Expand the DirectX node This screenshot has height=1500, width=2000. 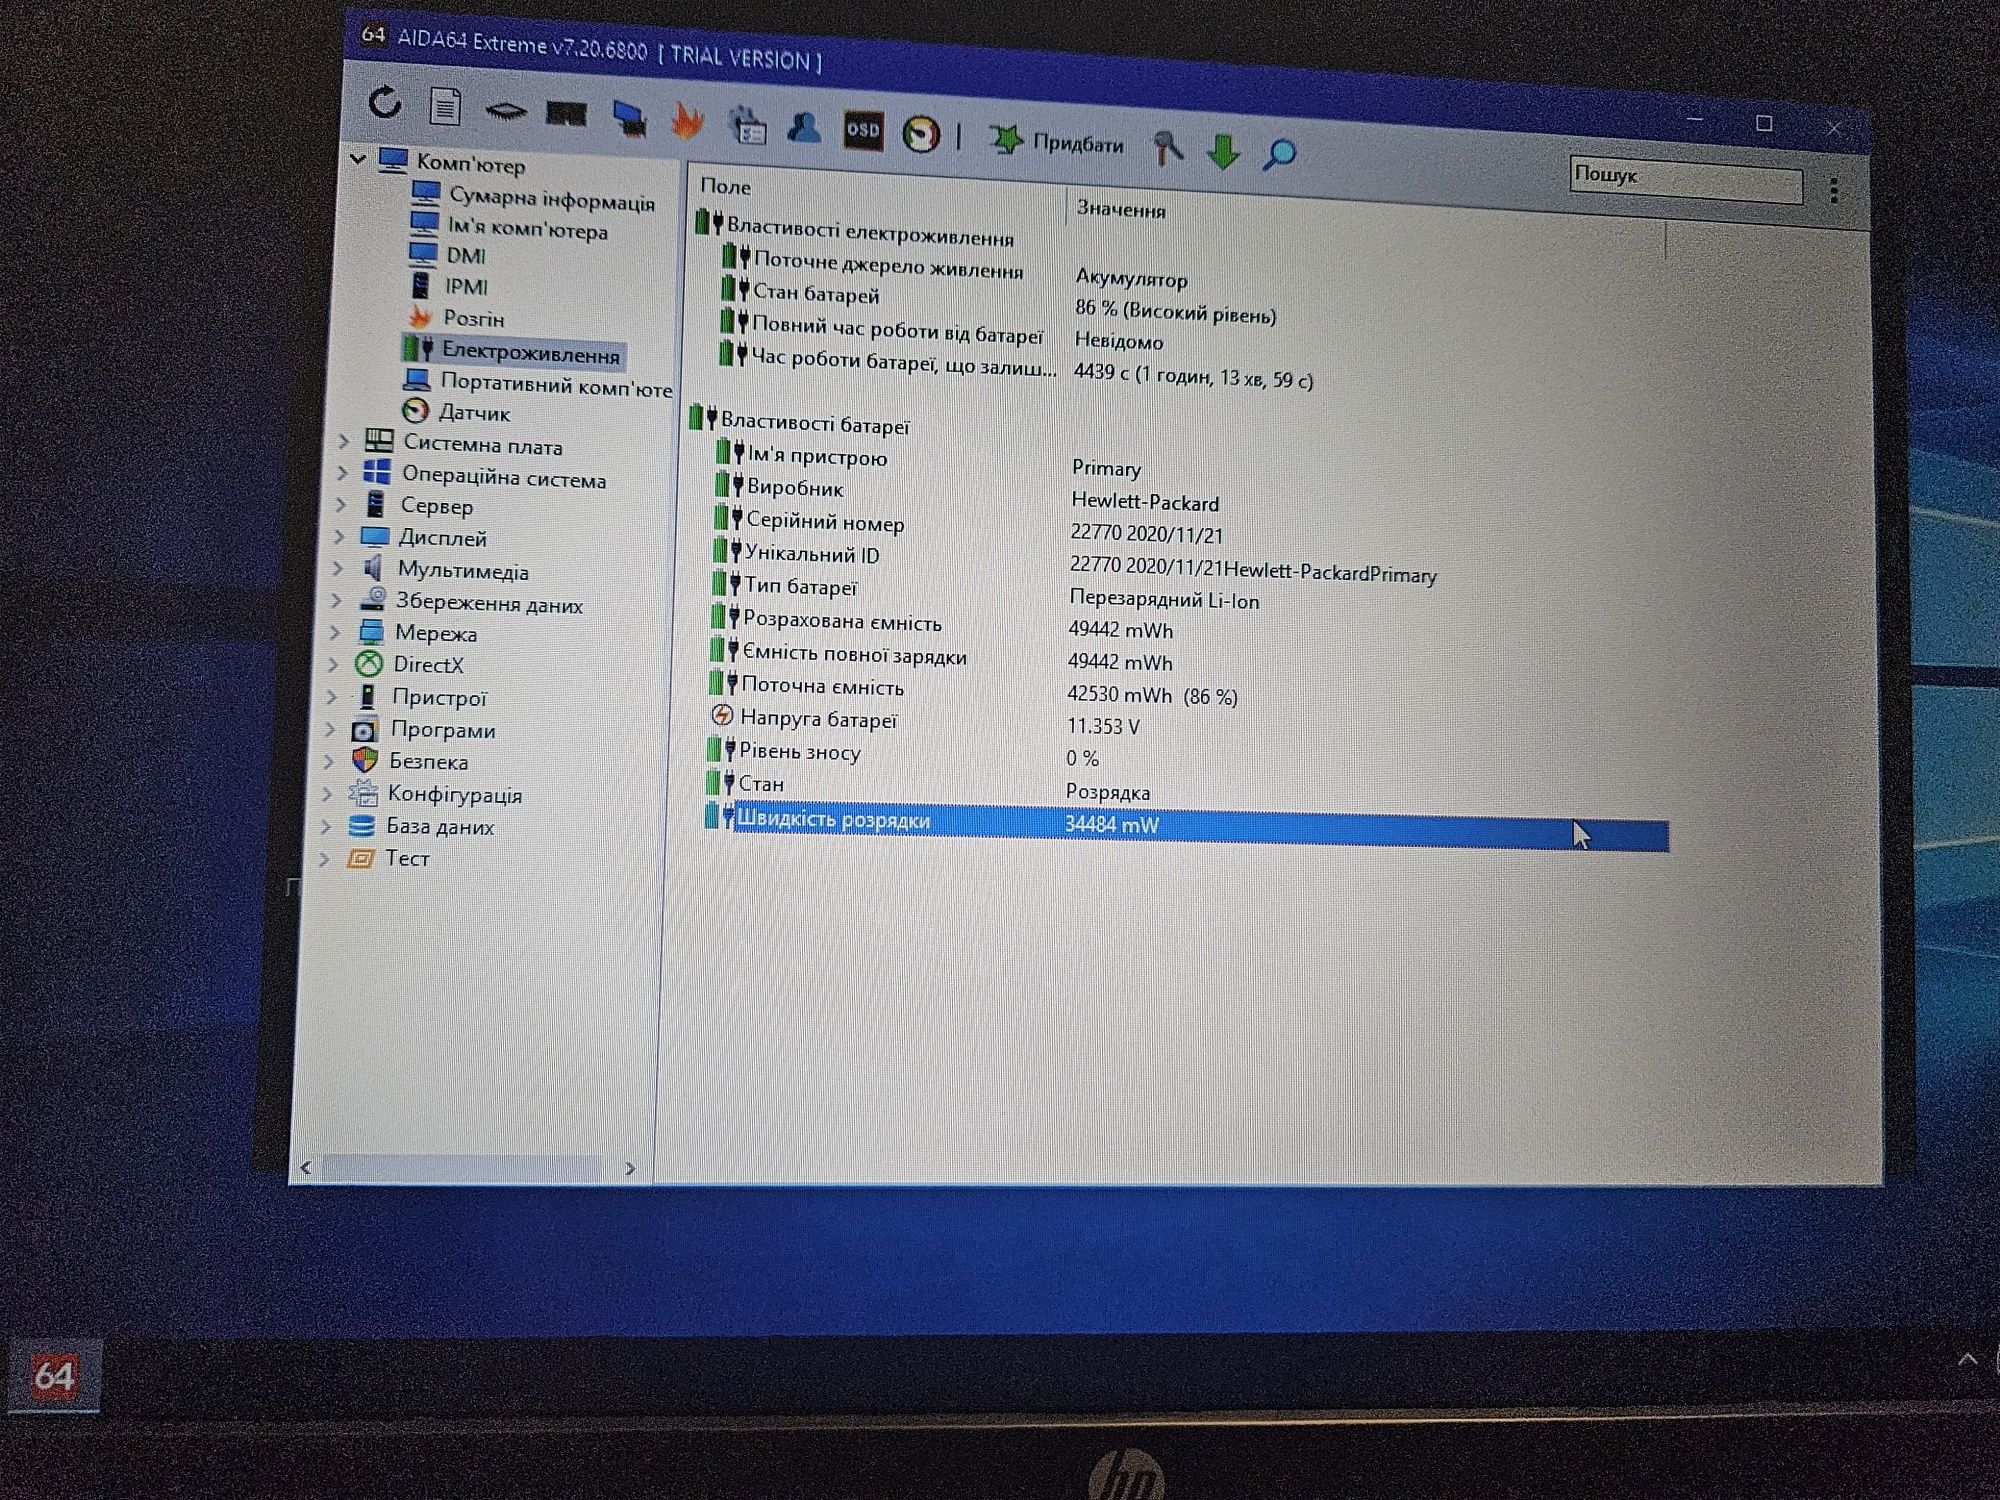(x=333, y=664)
